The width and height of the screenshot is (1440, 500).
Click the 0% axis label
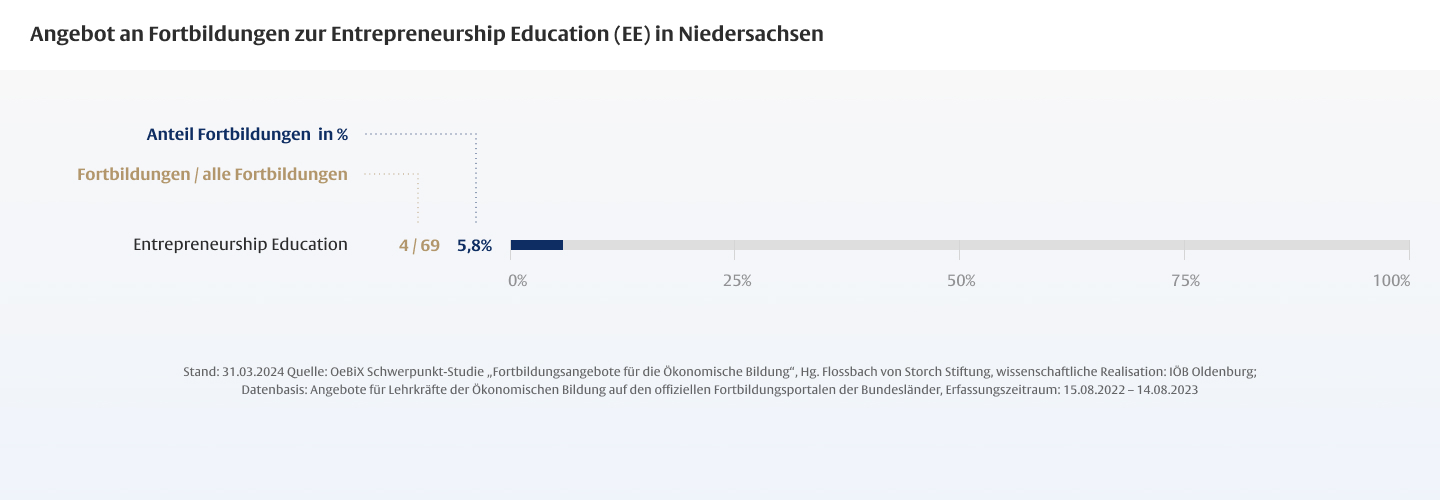(517, 281)
